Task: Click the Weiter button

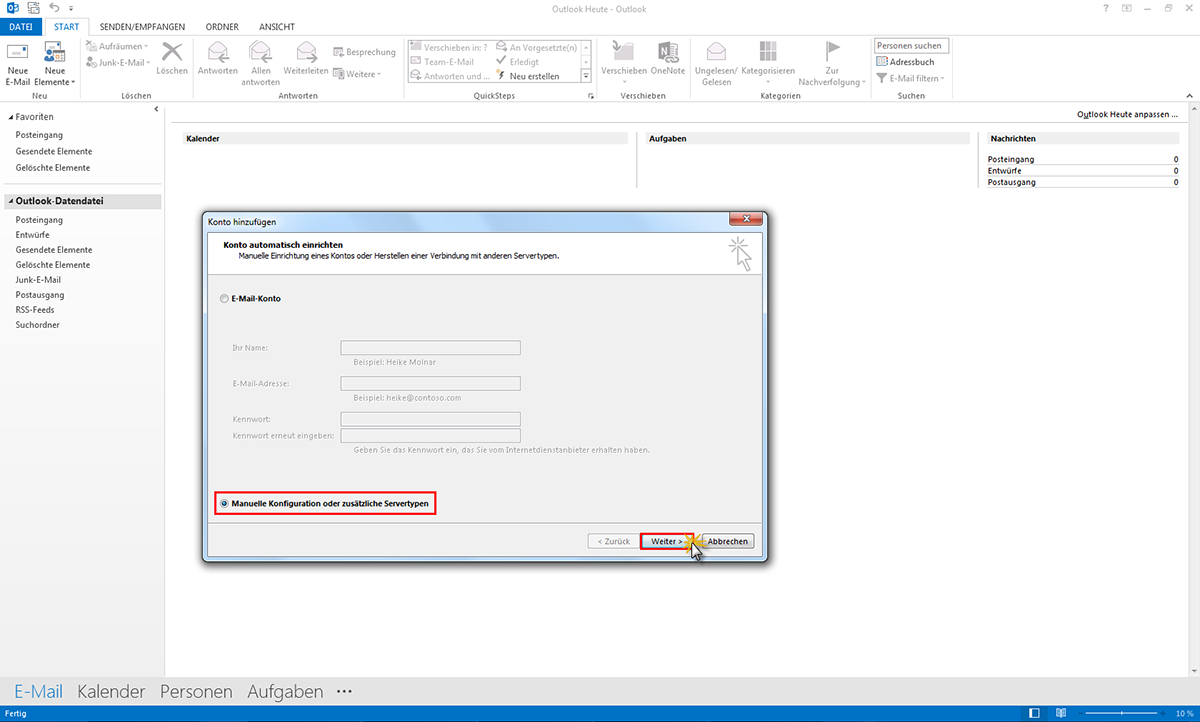Action: (x=667, y=541)
